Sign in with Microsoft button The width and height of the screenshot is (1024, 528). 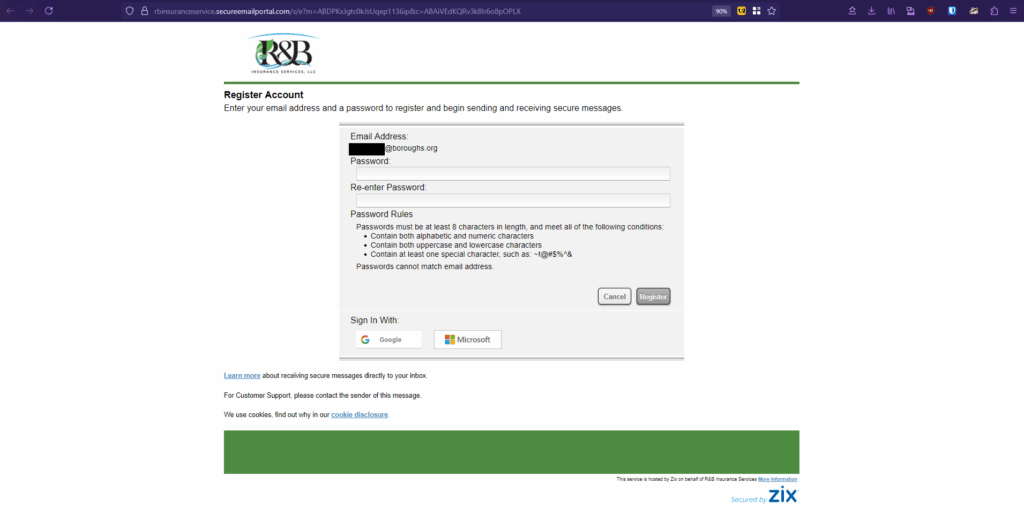pos(467,340)
